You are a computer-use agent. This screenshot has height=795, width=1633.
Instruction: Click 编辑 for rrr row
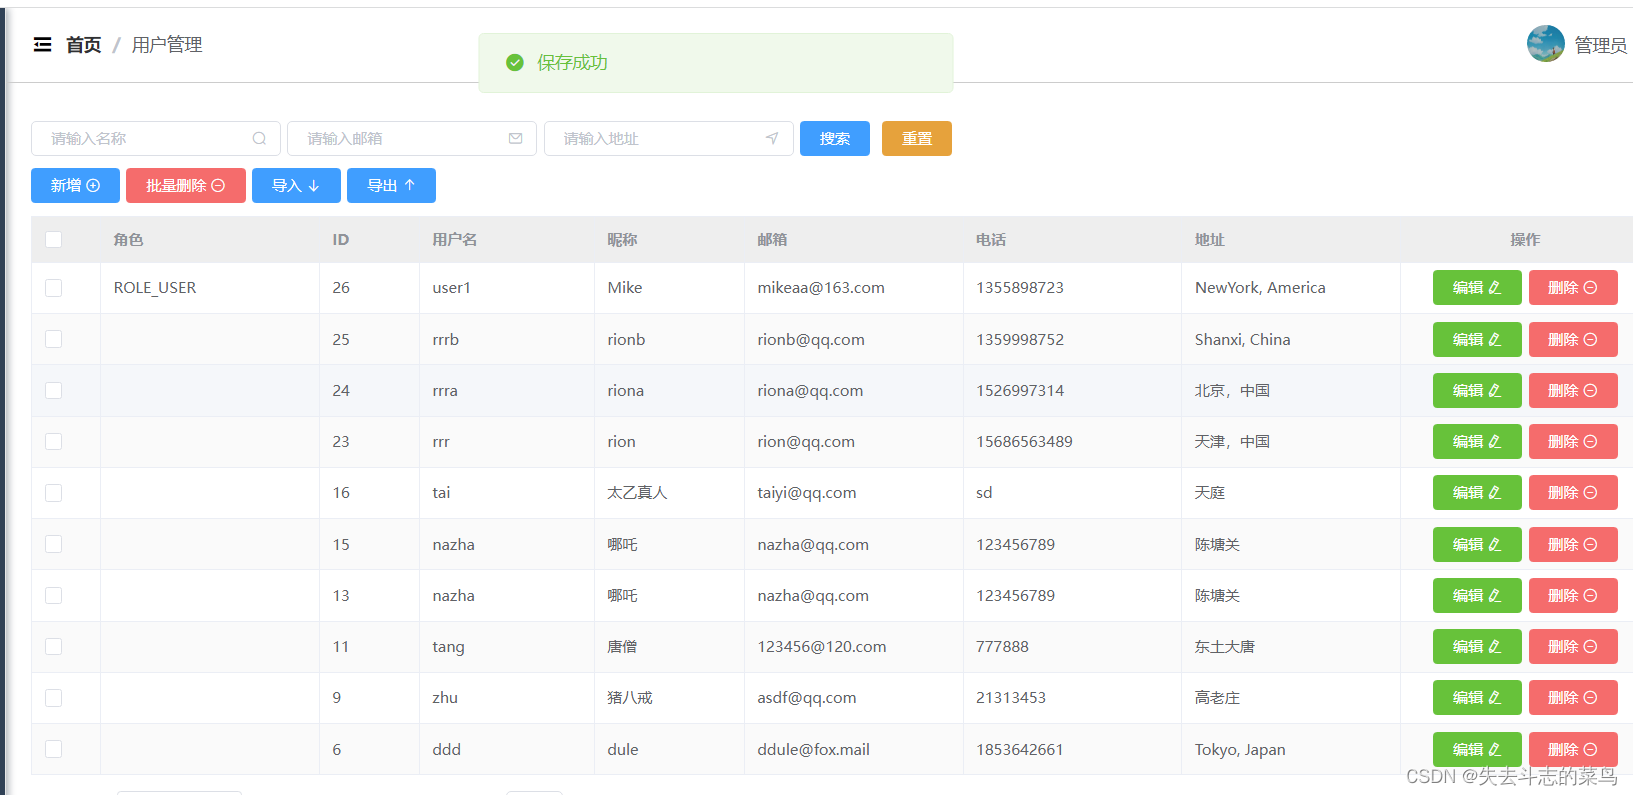coord(1477,442)
